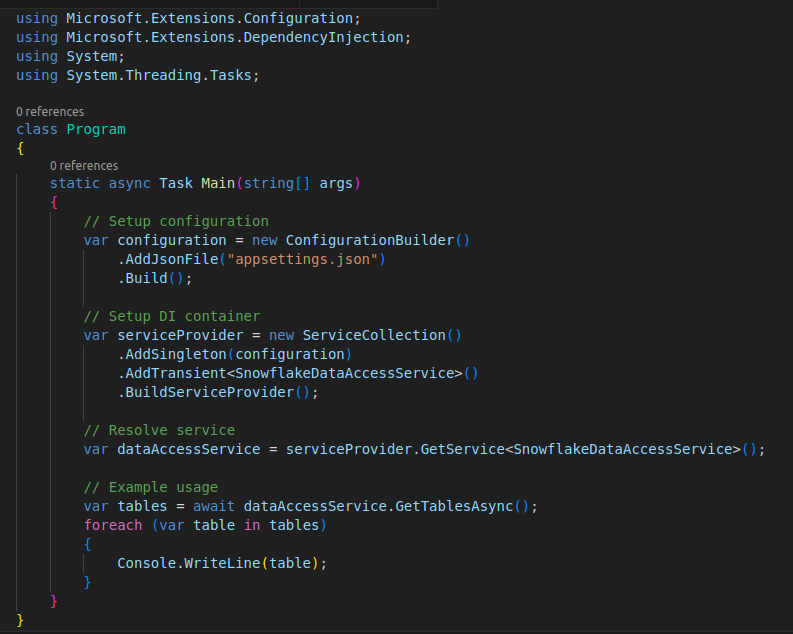Open "0 references" CodeLens above Main method
Screen dimensions: 793x634
[84, 165]
